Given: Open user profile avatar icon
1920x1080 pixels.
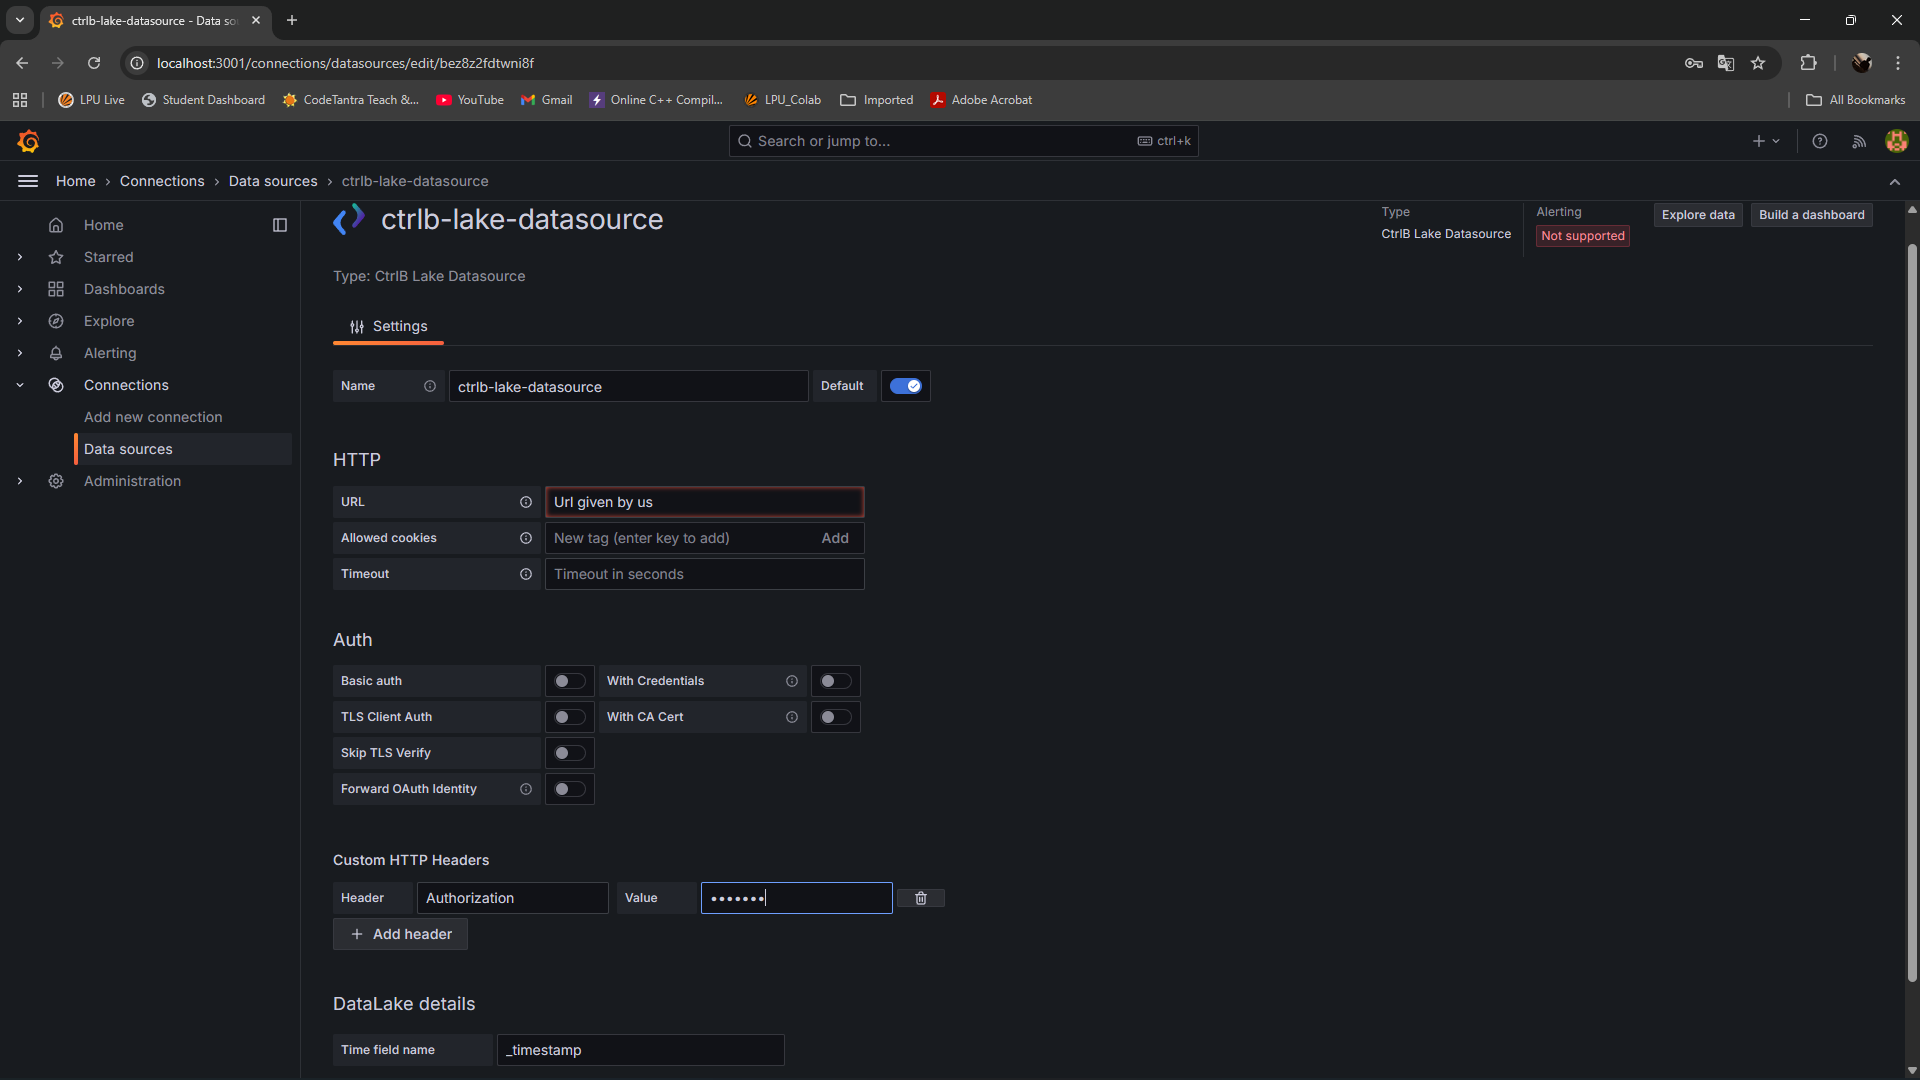Looking at the screenshot, I should tap(1896, 141).
